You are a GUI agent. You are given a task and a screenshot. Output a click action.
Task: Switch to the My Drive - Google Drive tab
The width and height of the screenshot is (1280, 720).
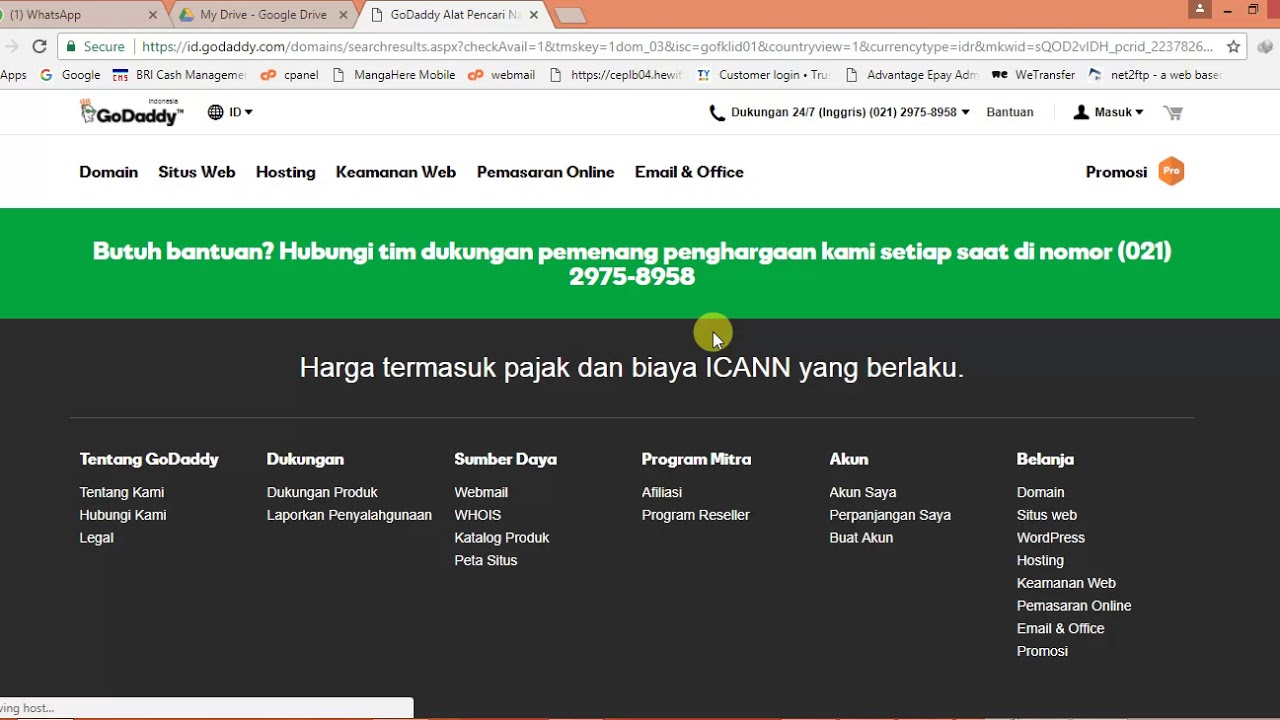pyautogui.click(x=263, y=15)
